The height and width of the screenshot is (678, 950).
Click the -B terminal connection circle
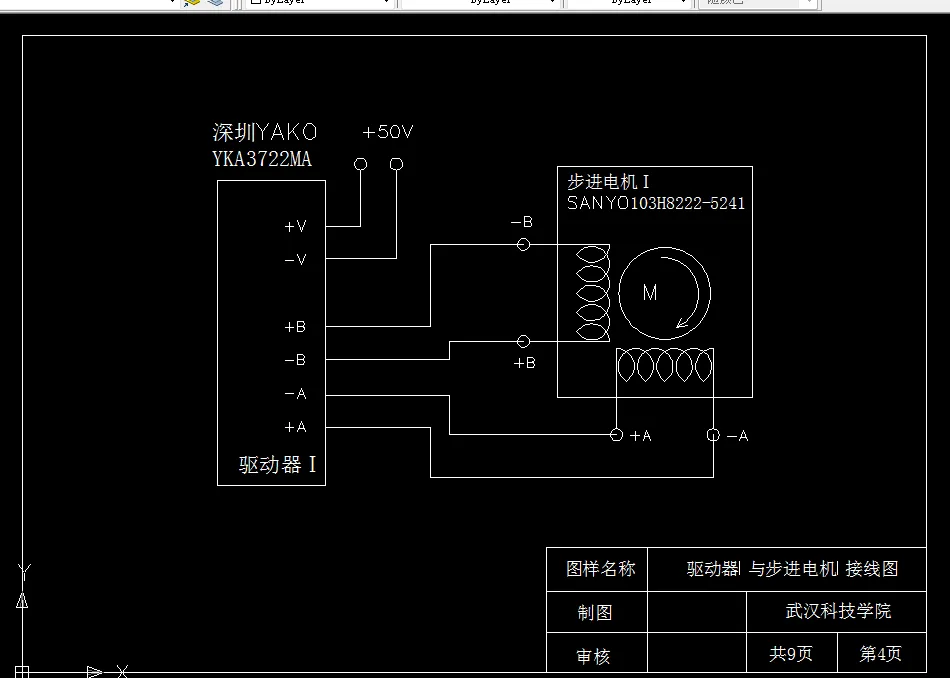coord(522,243)
